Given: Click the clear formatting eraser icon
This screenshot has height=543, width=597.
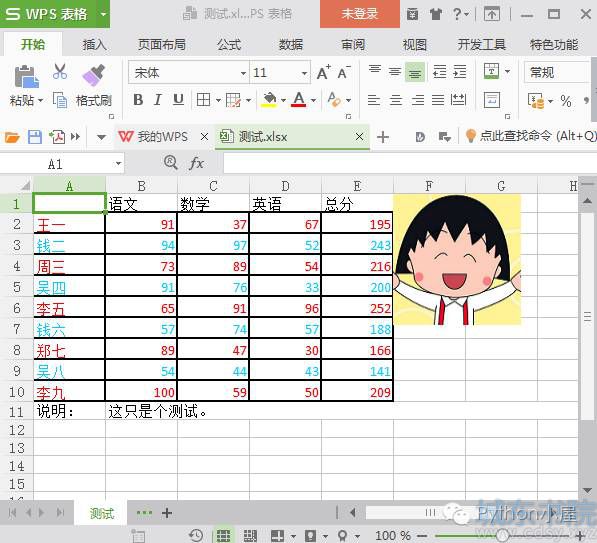Looking at the screenshot, I should pos(334,100).
